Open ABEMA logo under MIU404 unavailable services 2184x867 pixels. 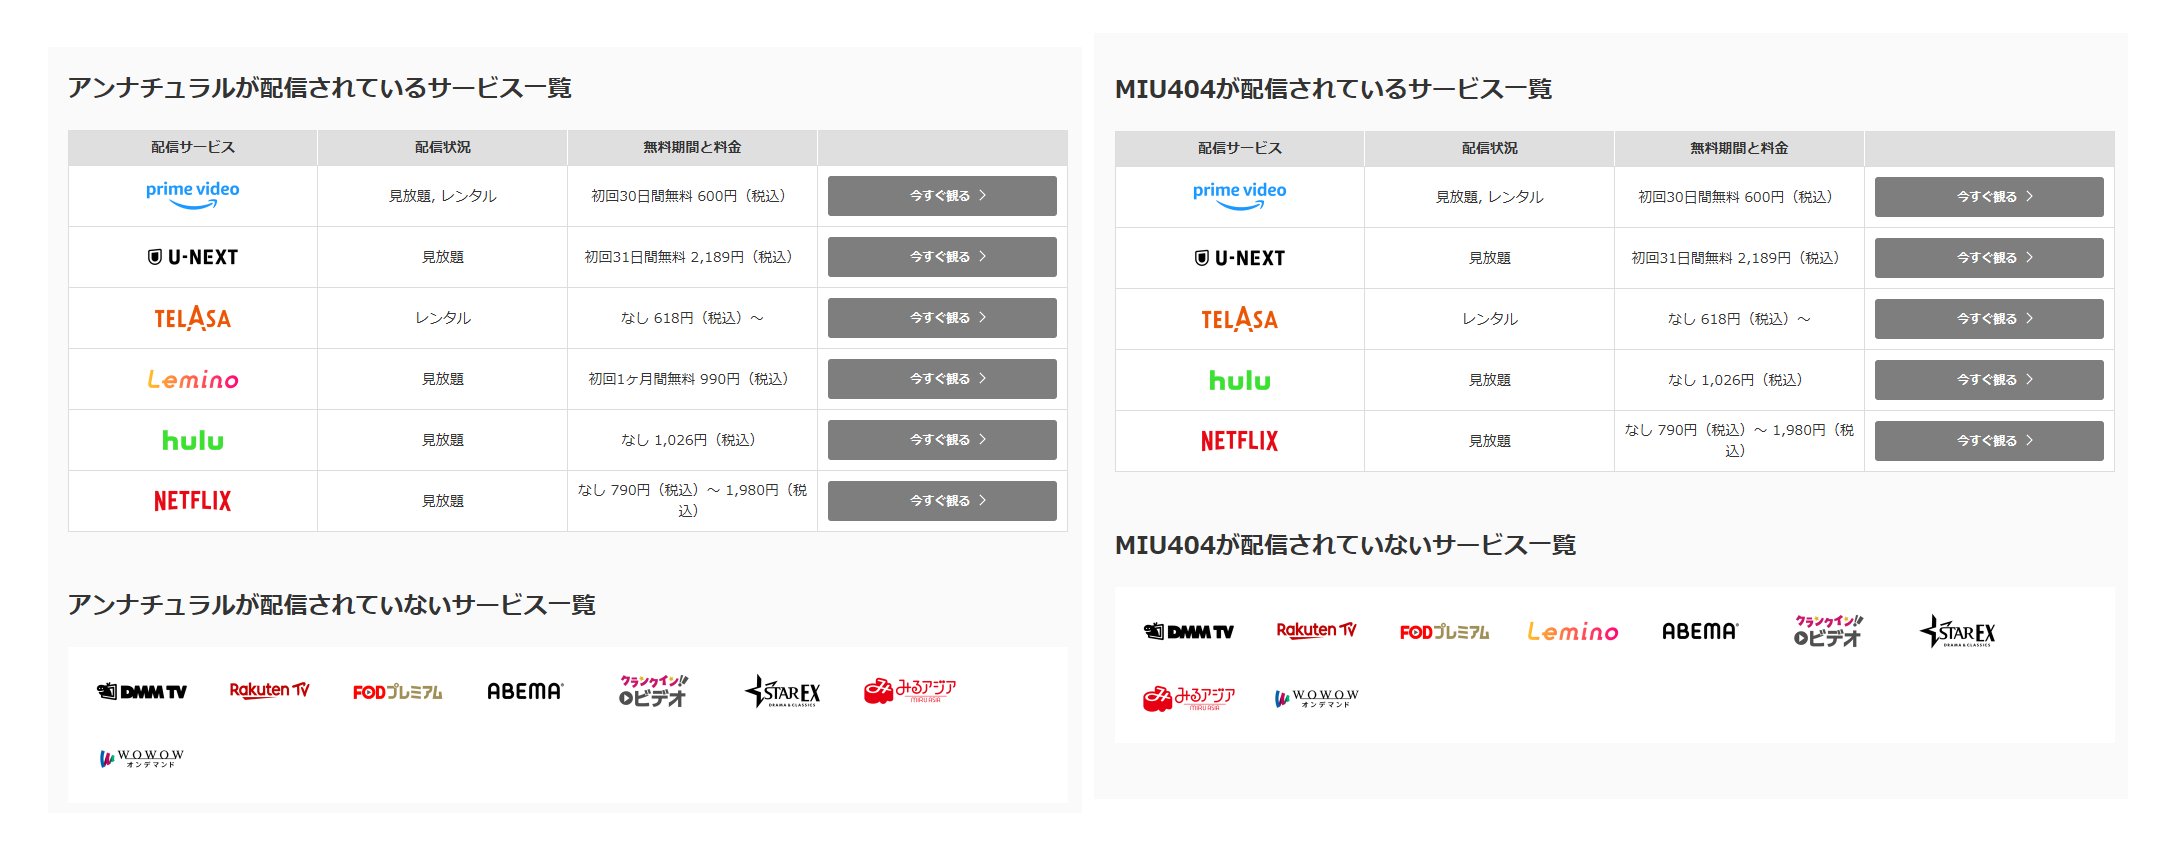click(x=1700, y=631)
